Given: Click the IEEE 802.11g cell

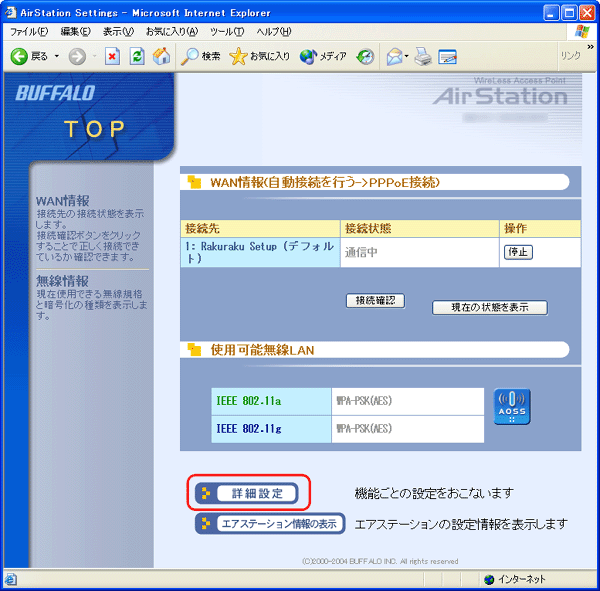Looking at the screenshot, I should [271, 429].
